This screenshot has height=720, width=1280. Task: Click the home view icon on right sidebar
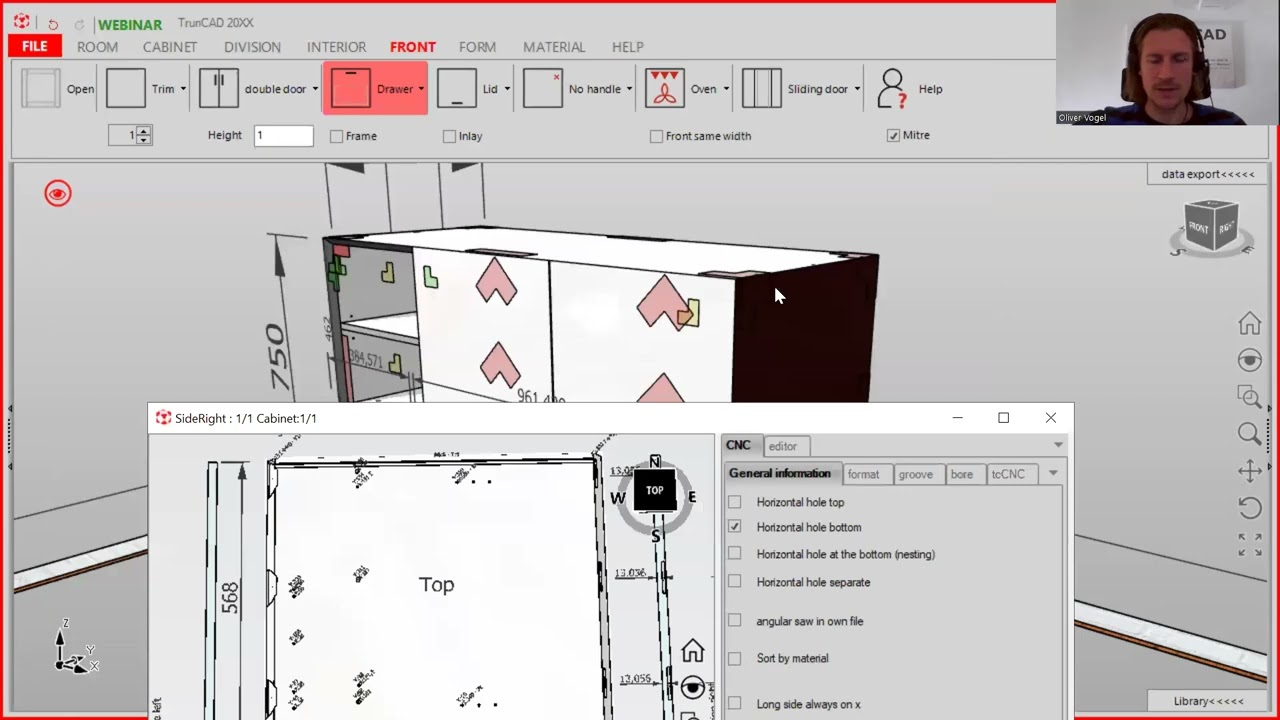[x=1250, y=323]
